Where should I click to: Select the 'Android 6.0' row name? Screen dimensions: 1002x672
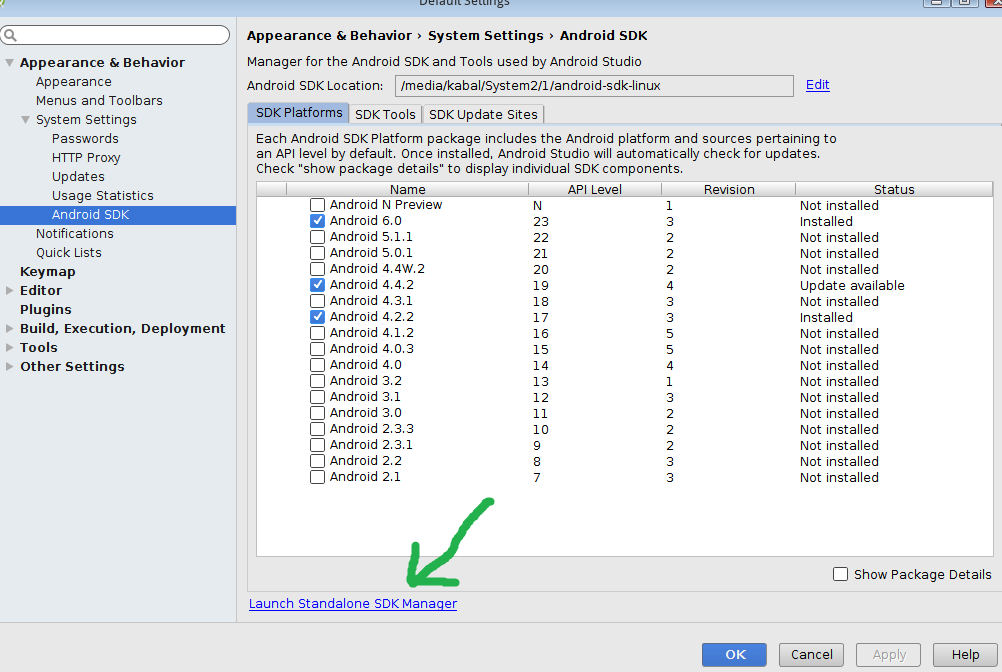tap(366, 221)
